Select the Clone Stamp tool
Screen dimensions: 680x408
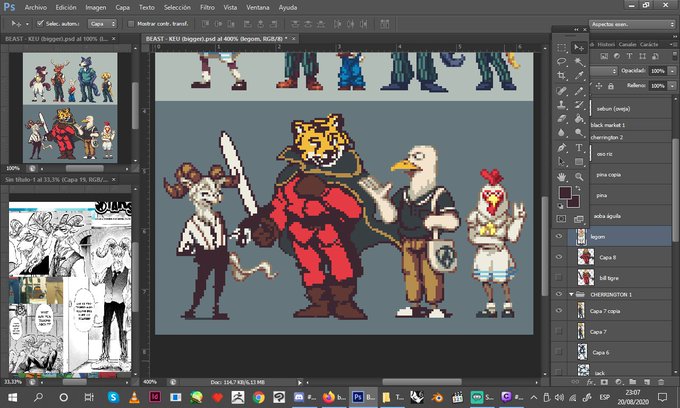pos(562,104)
